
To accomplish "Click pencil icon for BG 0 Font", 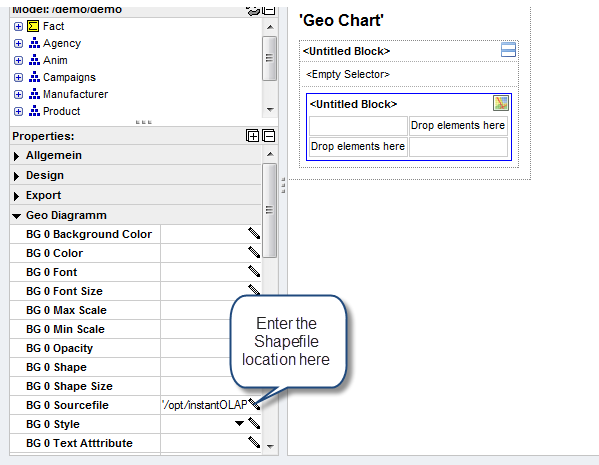I will [254, 271].
